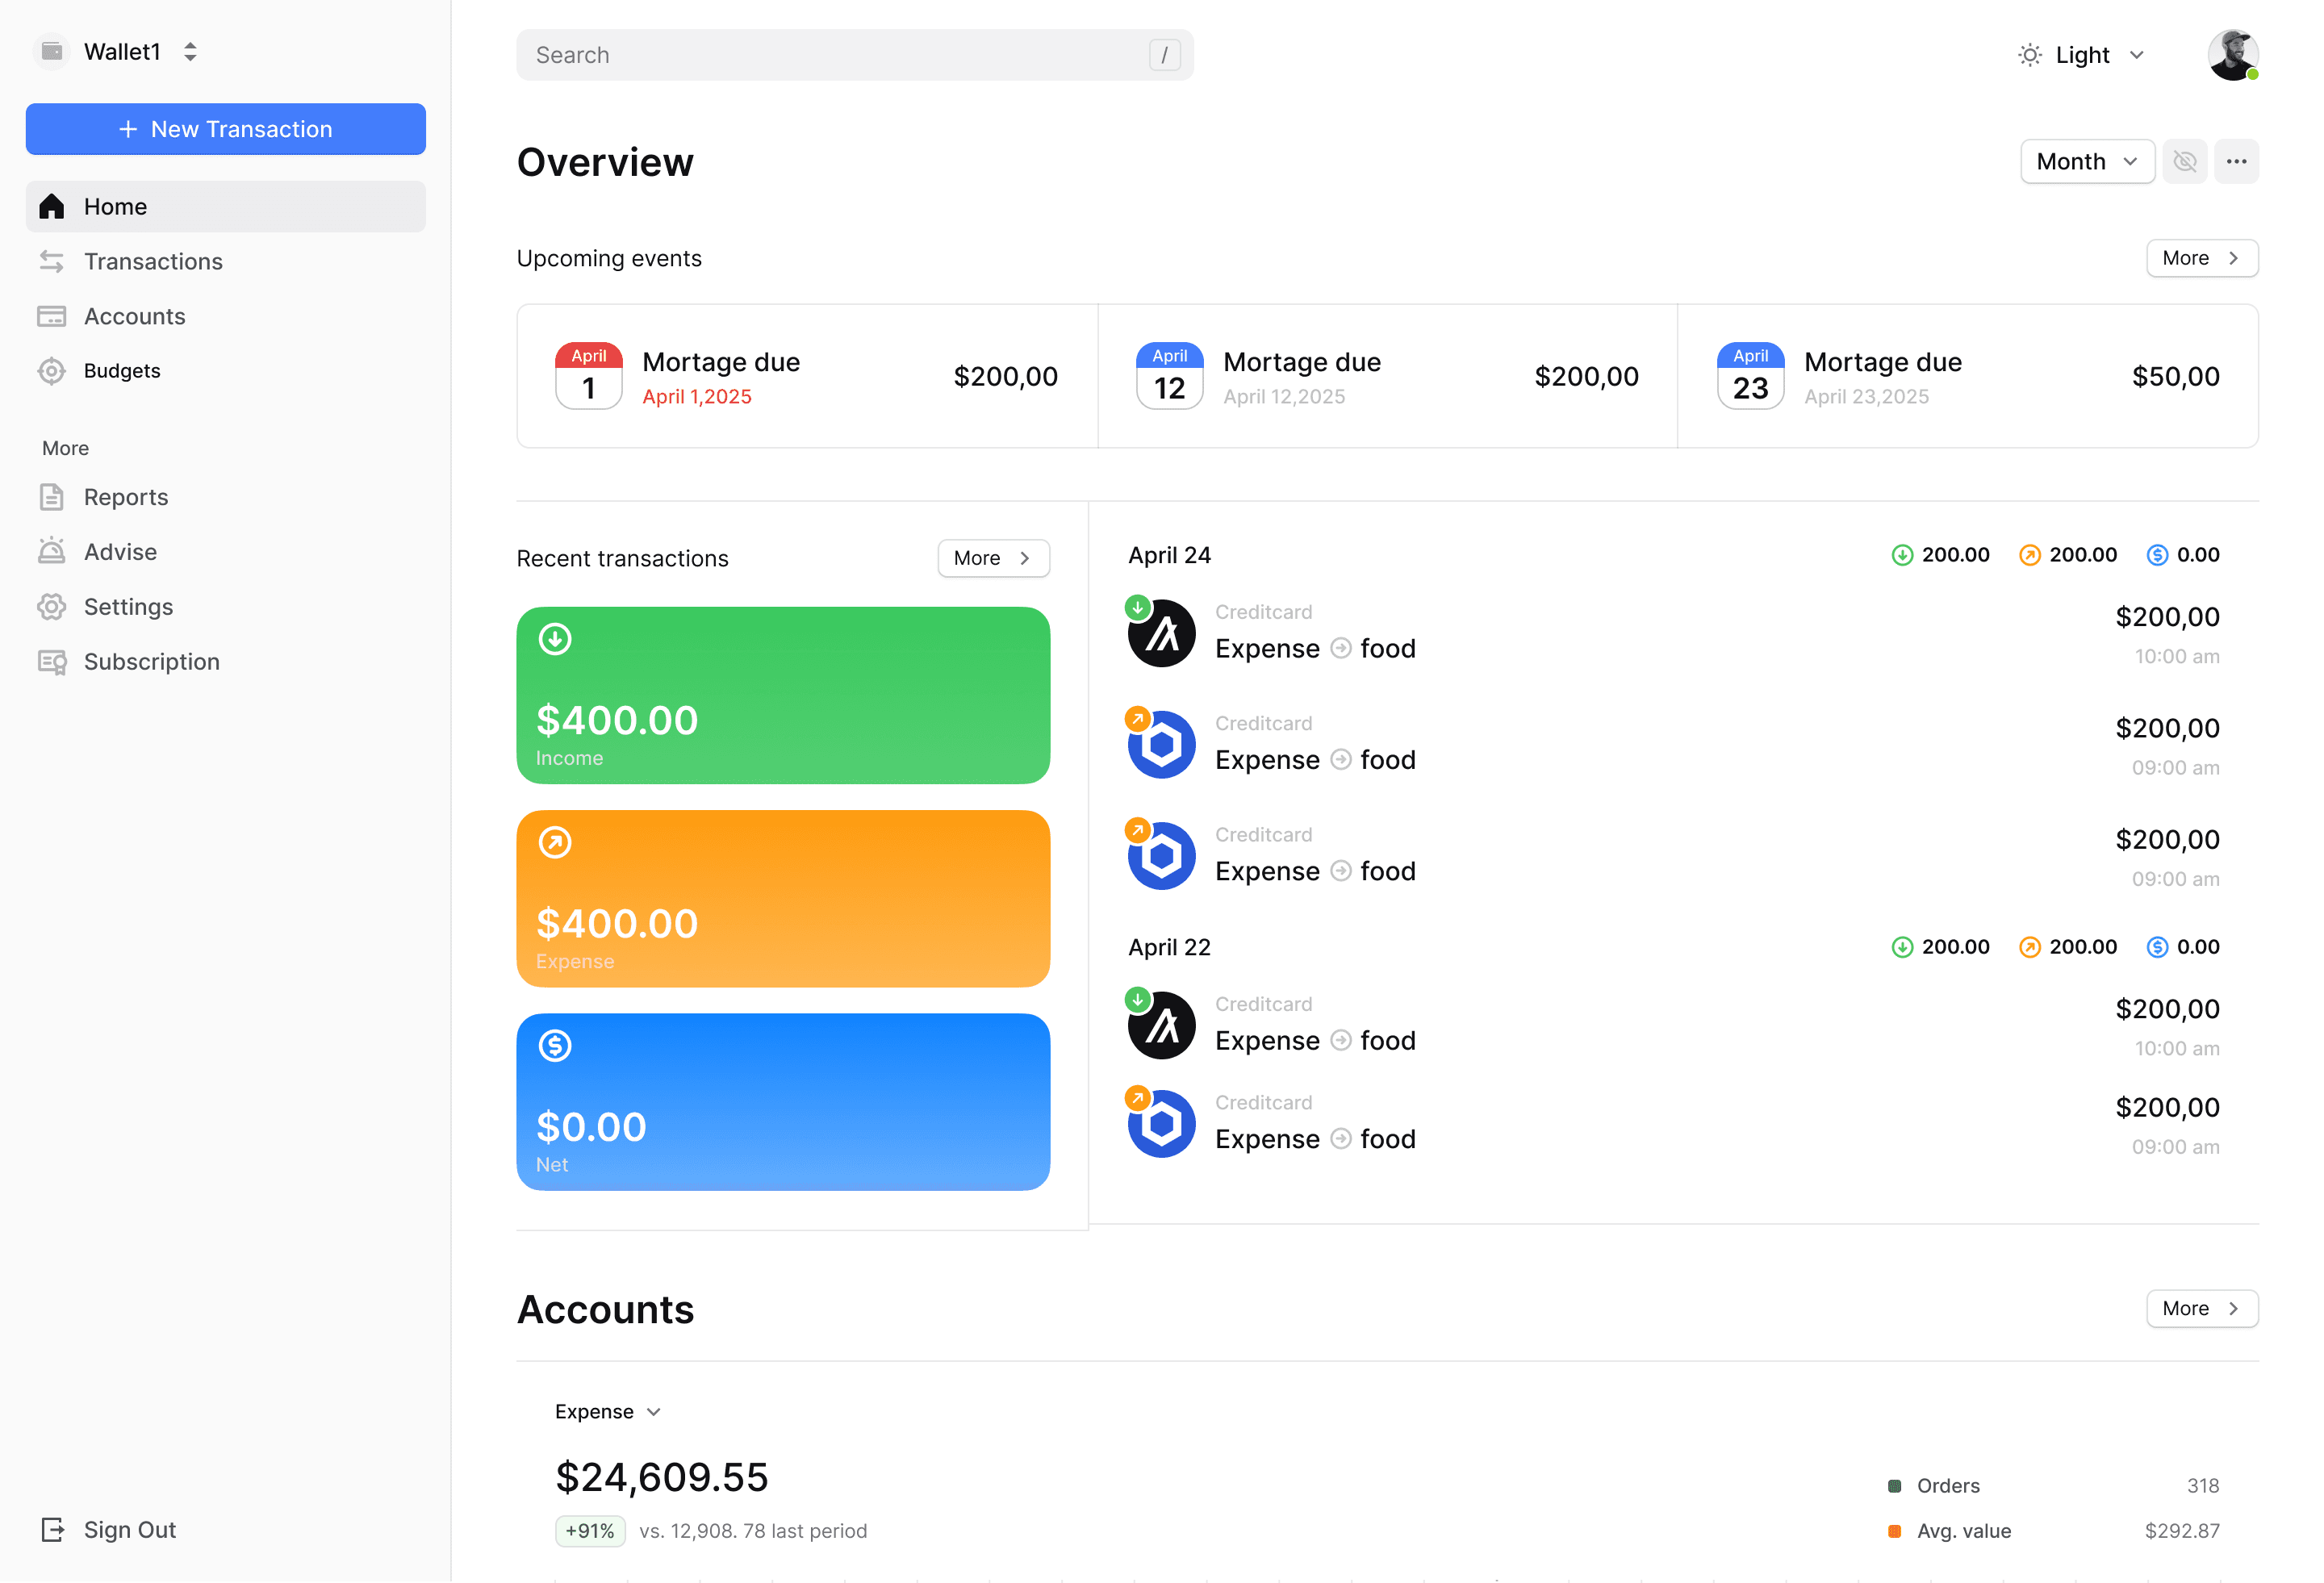
Task: Click the Budgets target icon
Action: pos(52,371)
